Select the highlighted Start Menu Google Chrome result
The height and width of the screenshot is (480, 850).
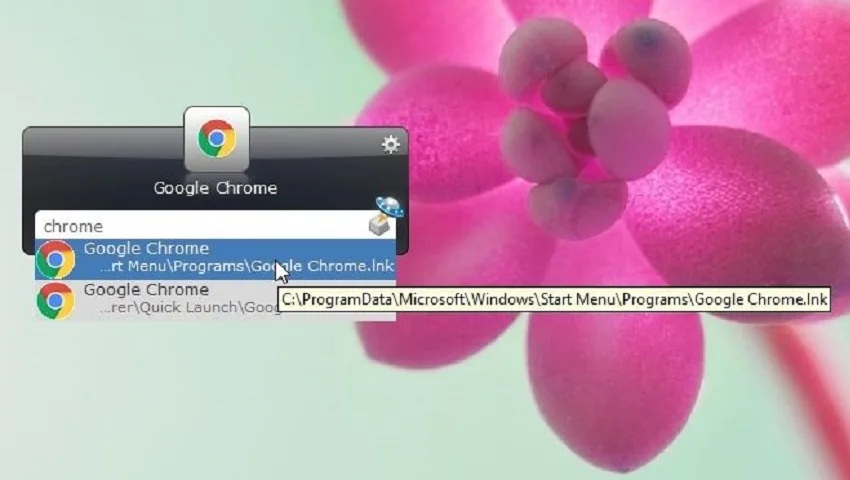(215, 259)
